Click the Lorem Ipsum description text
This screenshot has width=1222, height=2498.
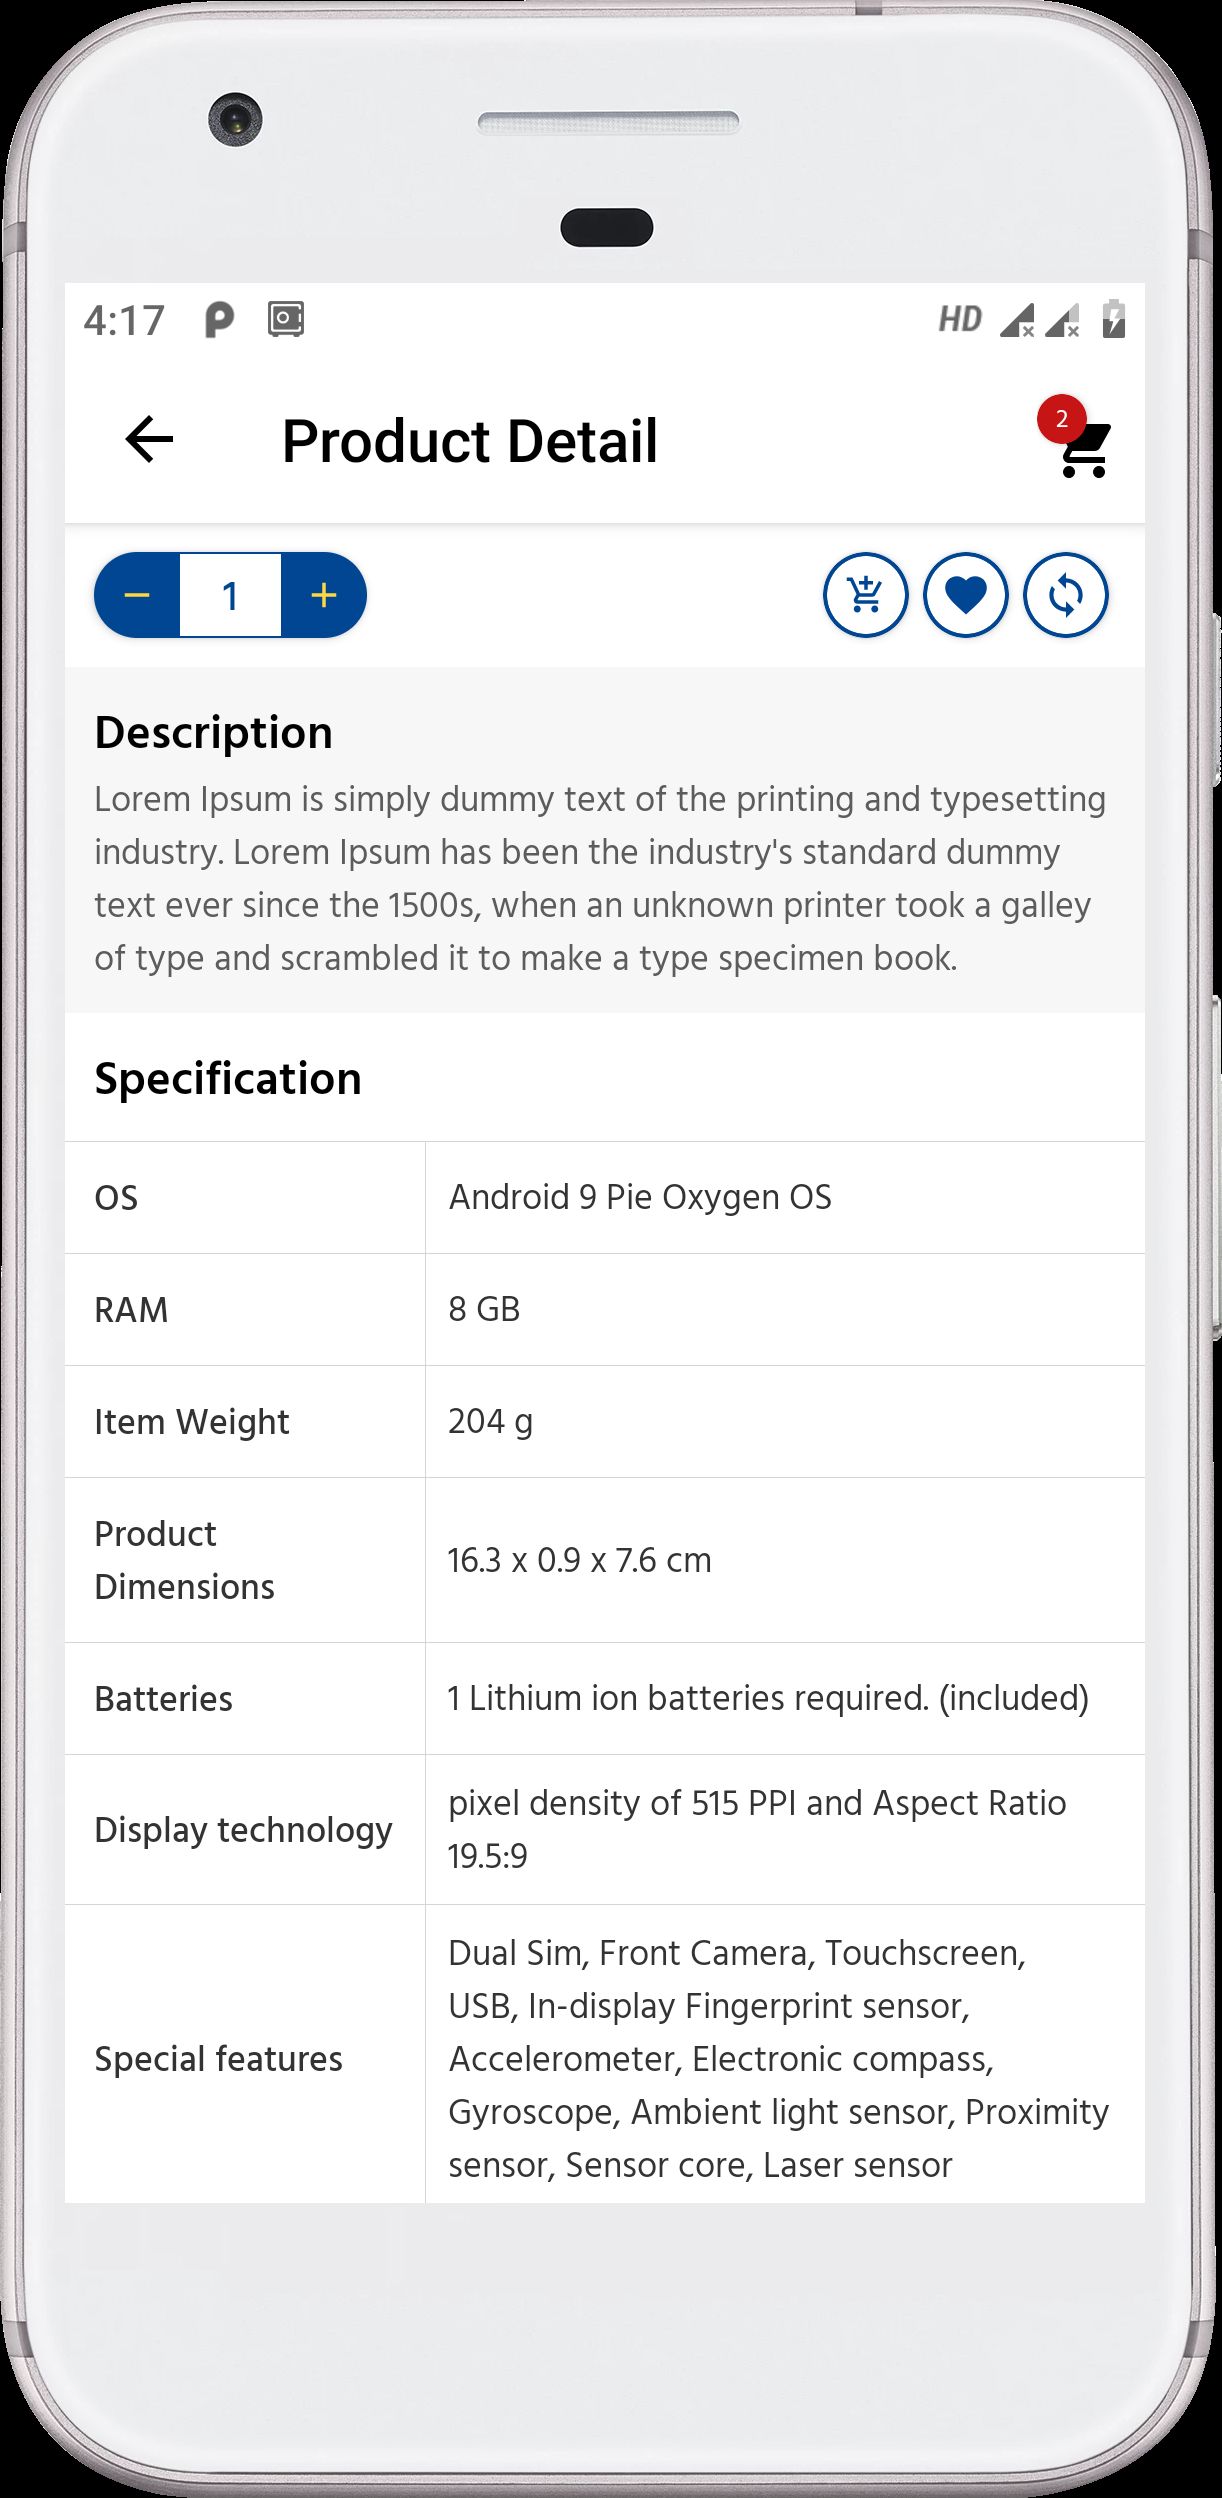pos(600,878)
